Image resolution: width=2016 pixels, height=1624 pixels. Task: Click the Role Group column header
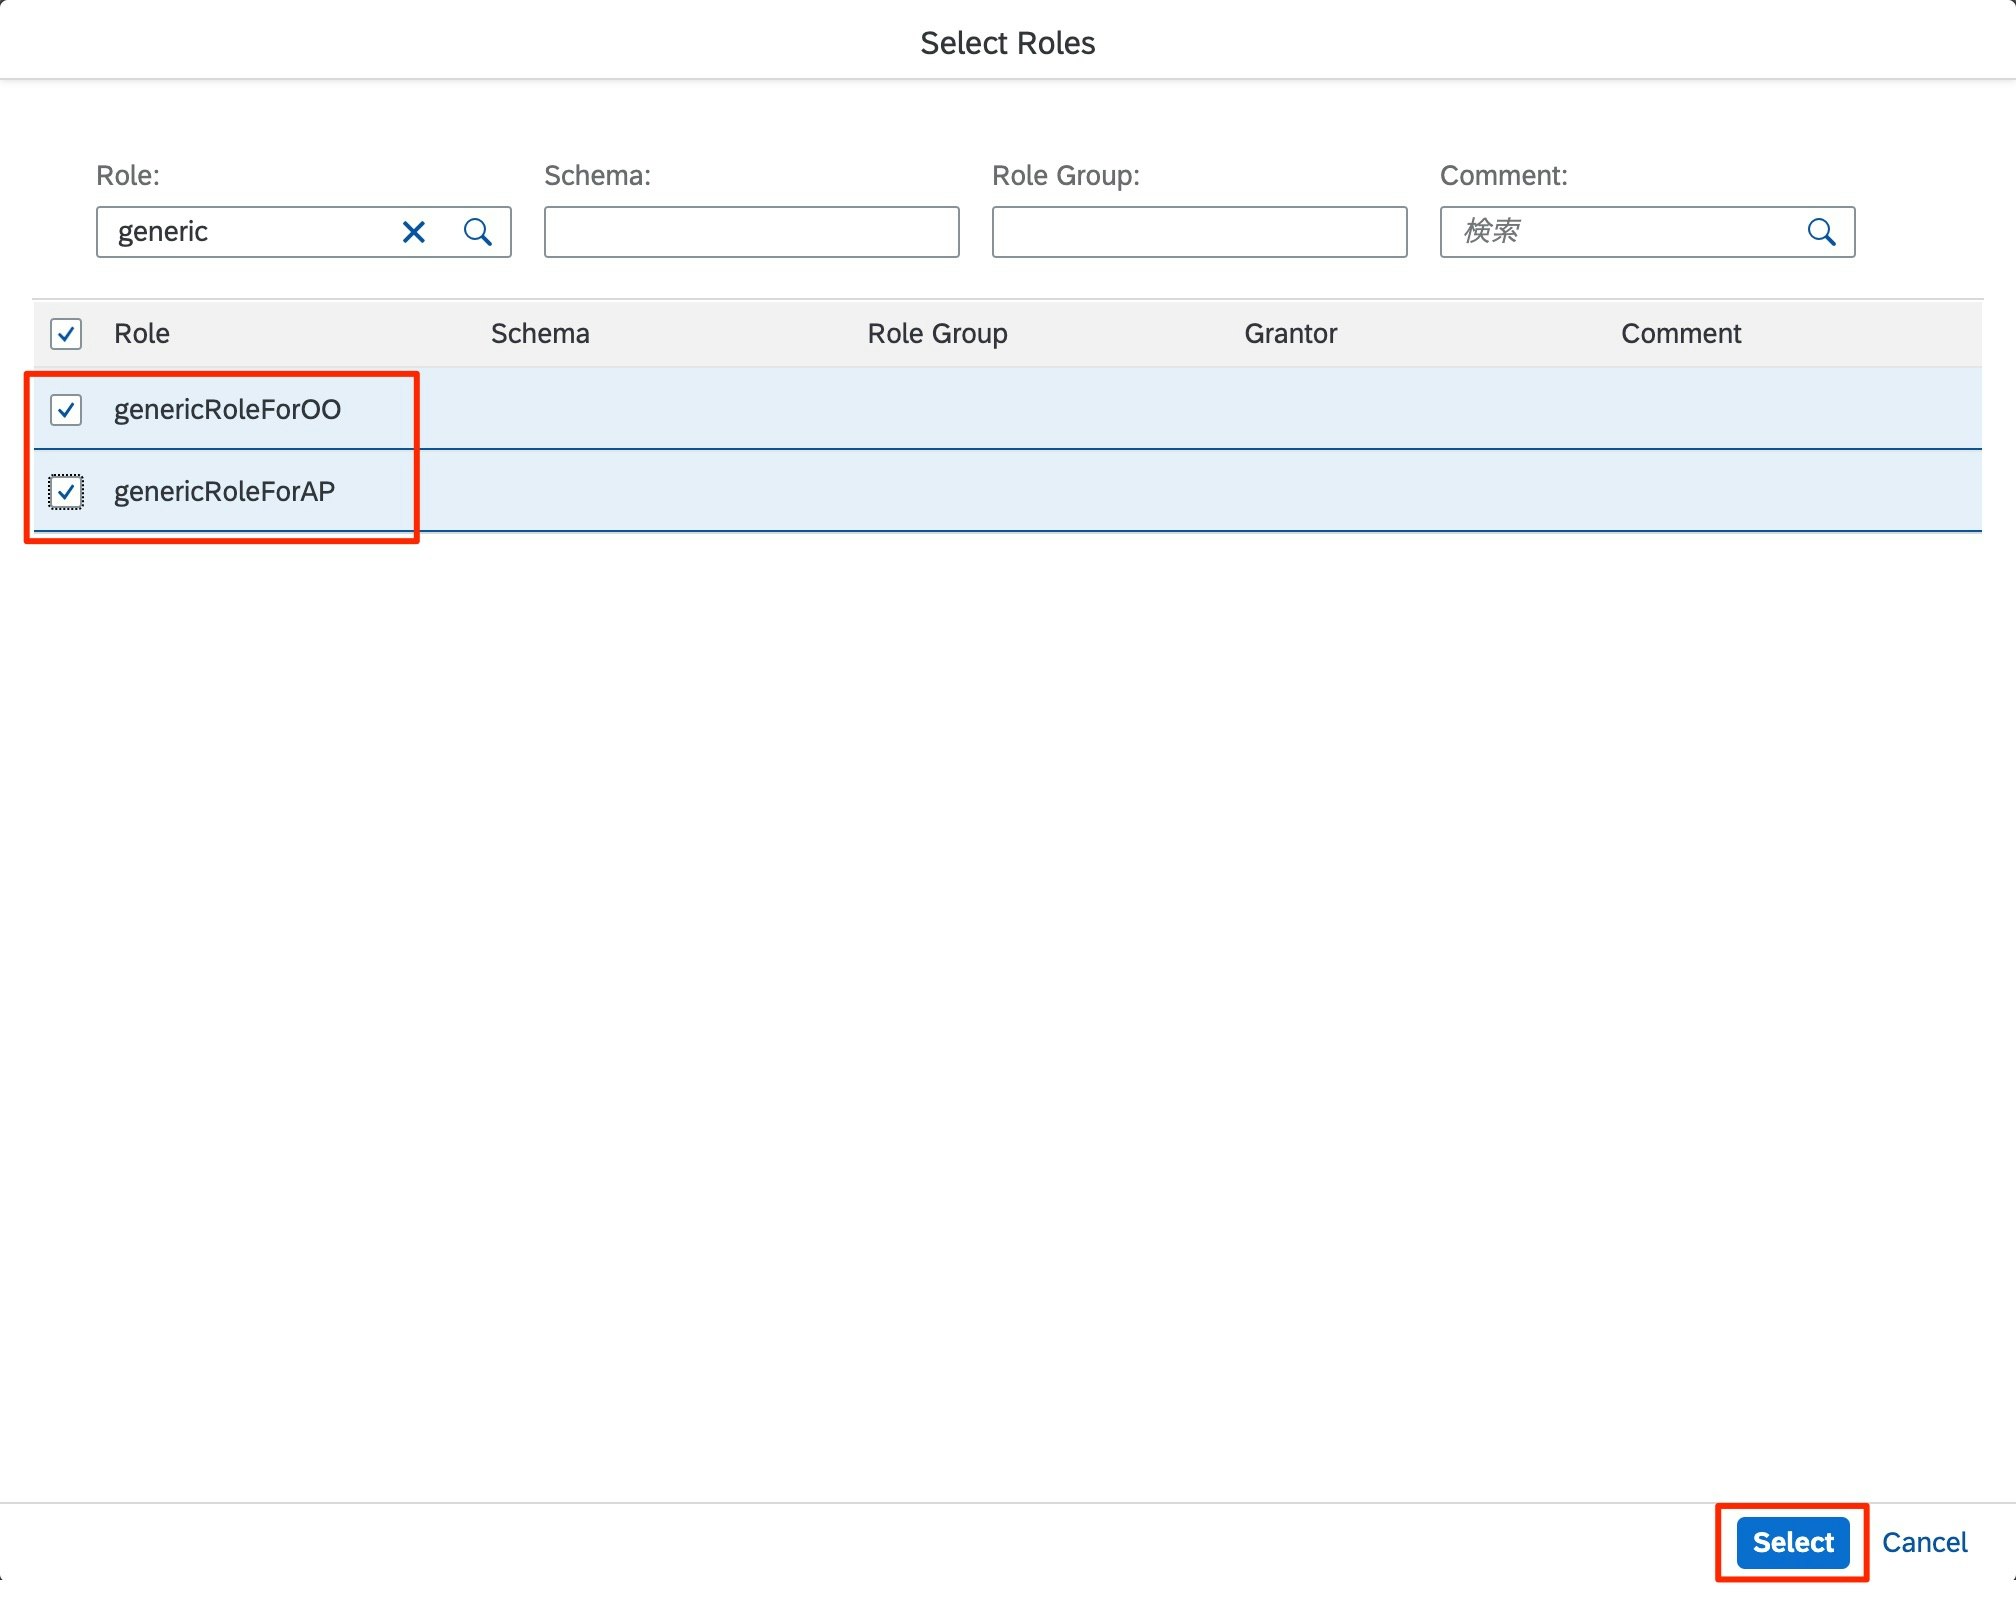point(937,333)
